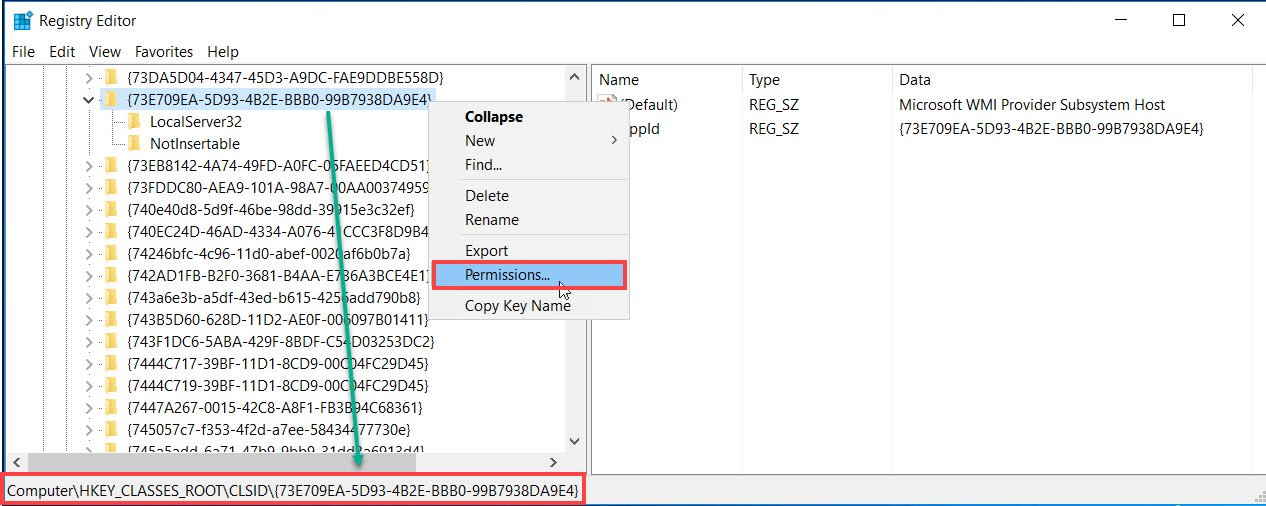Open the View menu
The height and width of the screenshot is (506, 1266).
105,51
